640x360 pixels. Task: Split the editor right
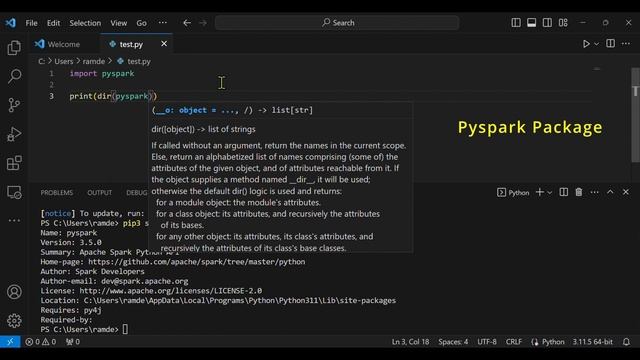coord(610,44)
